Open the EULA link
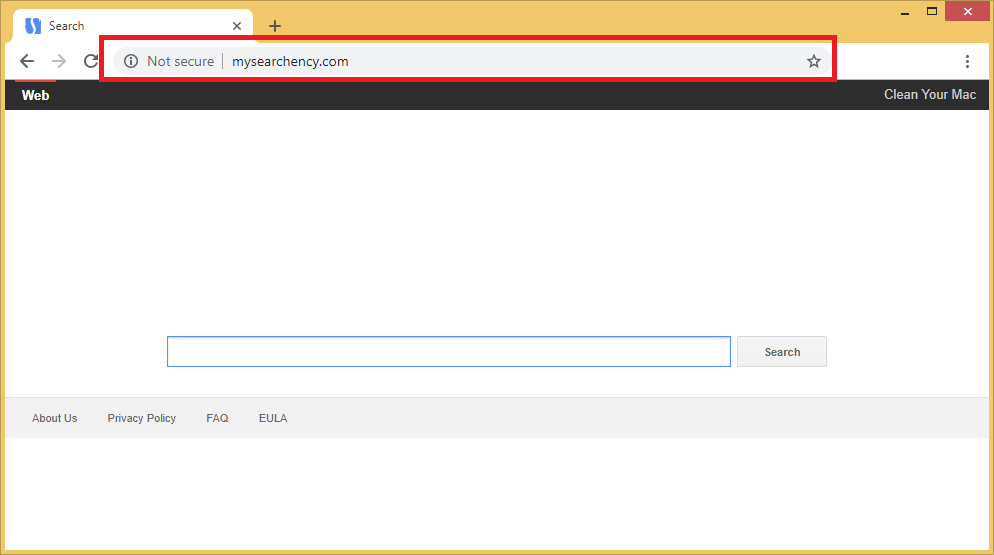994x555 pixels. tap(273, 418)
